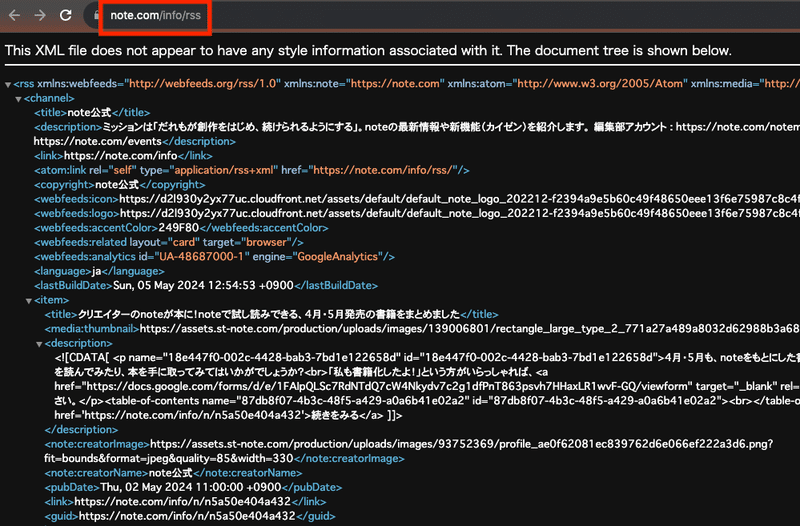800x526 pixels.
Task: Select the guid n5a50e404a432 URL
Action: coord(187,516)
